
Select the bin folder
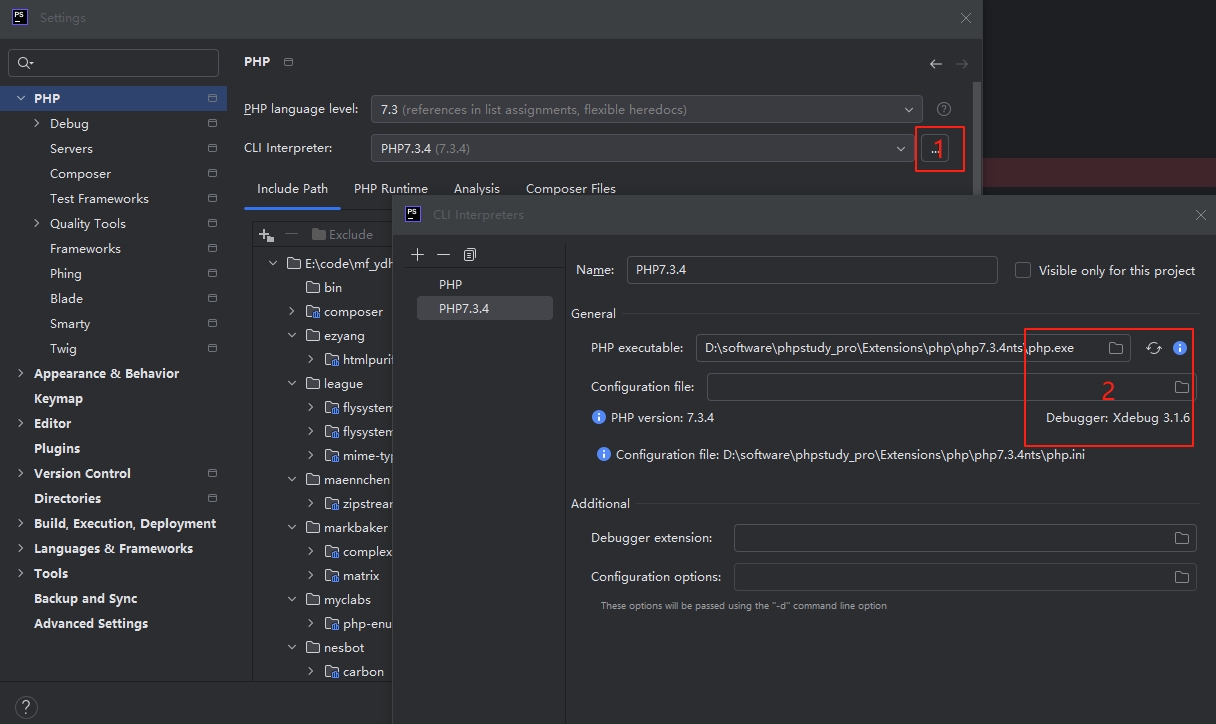pos(324,287)
